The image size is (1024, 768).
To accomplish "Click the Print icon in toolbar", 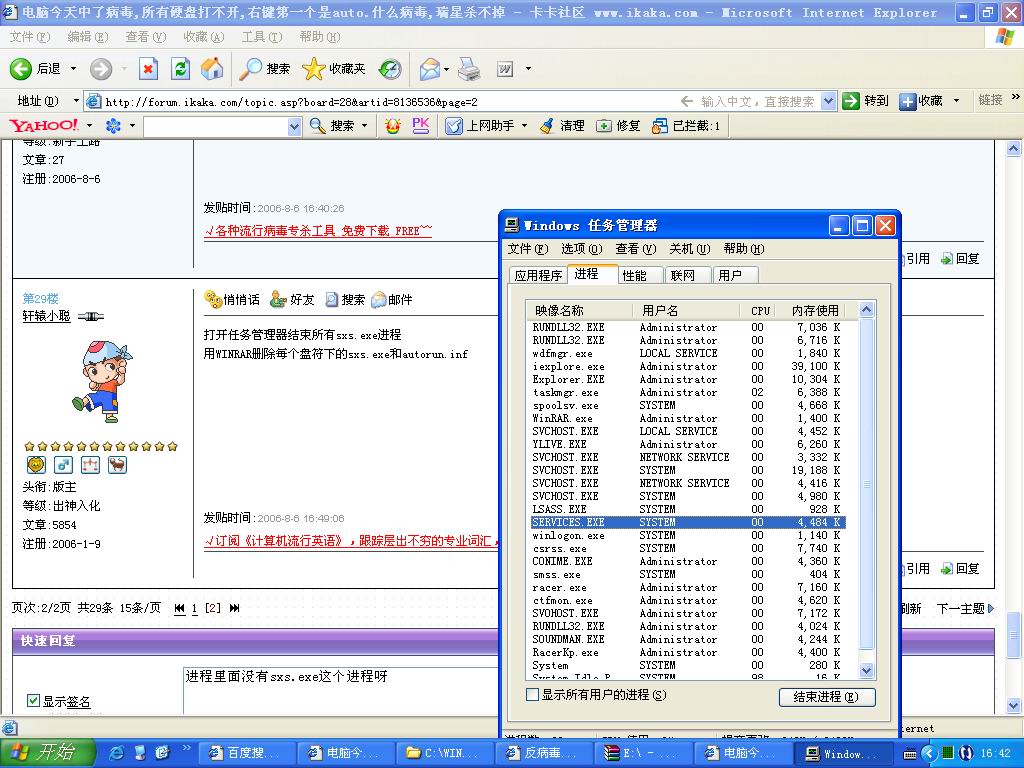I will [469, 69].
